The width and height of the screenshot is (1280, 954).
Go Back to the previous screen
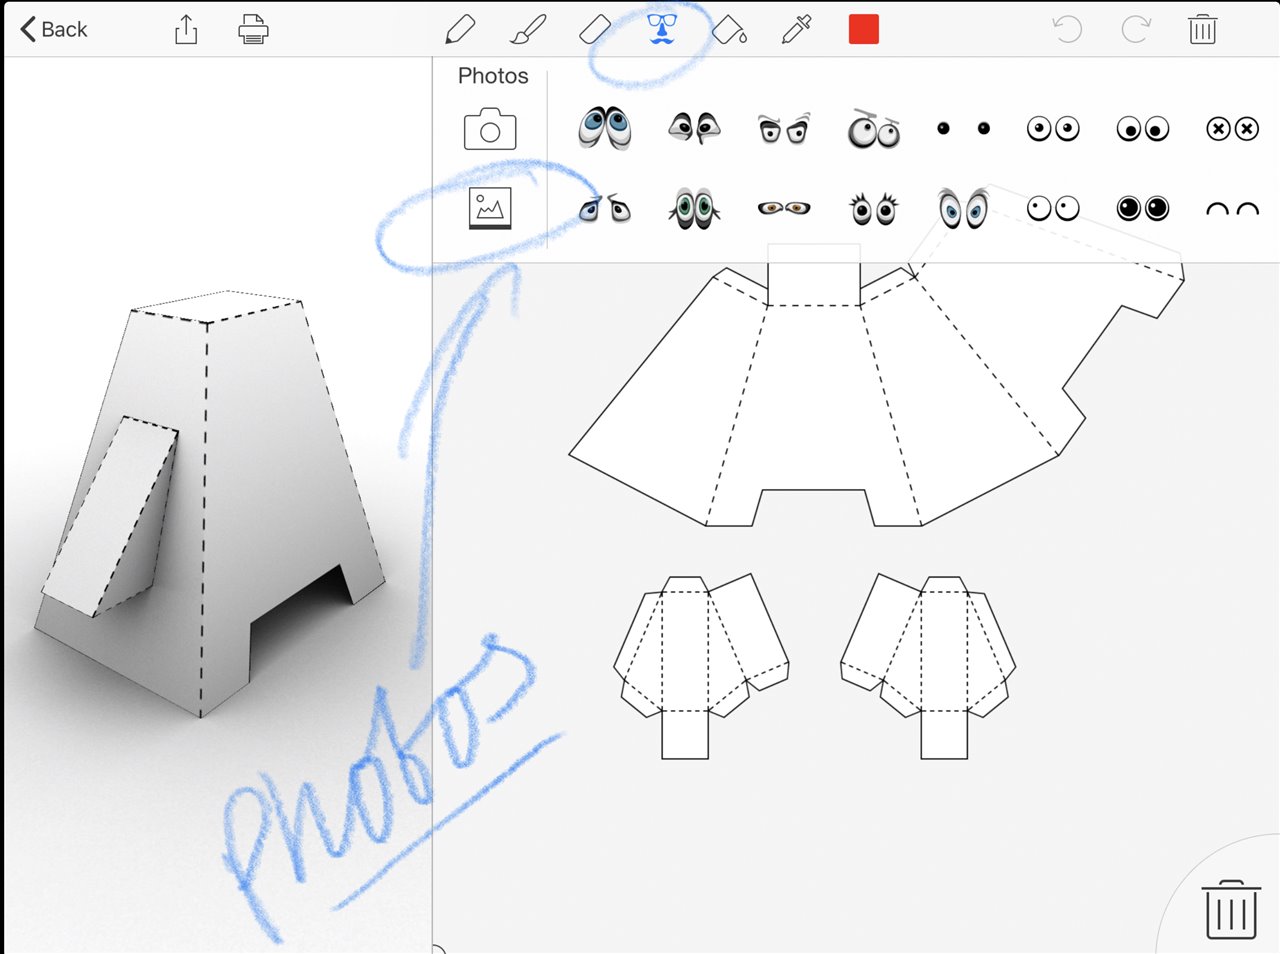[54, 30]
